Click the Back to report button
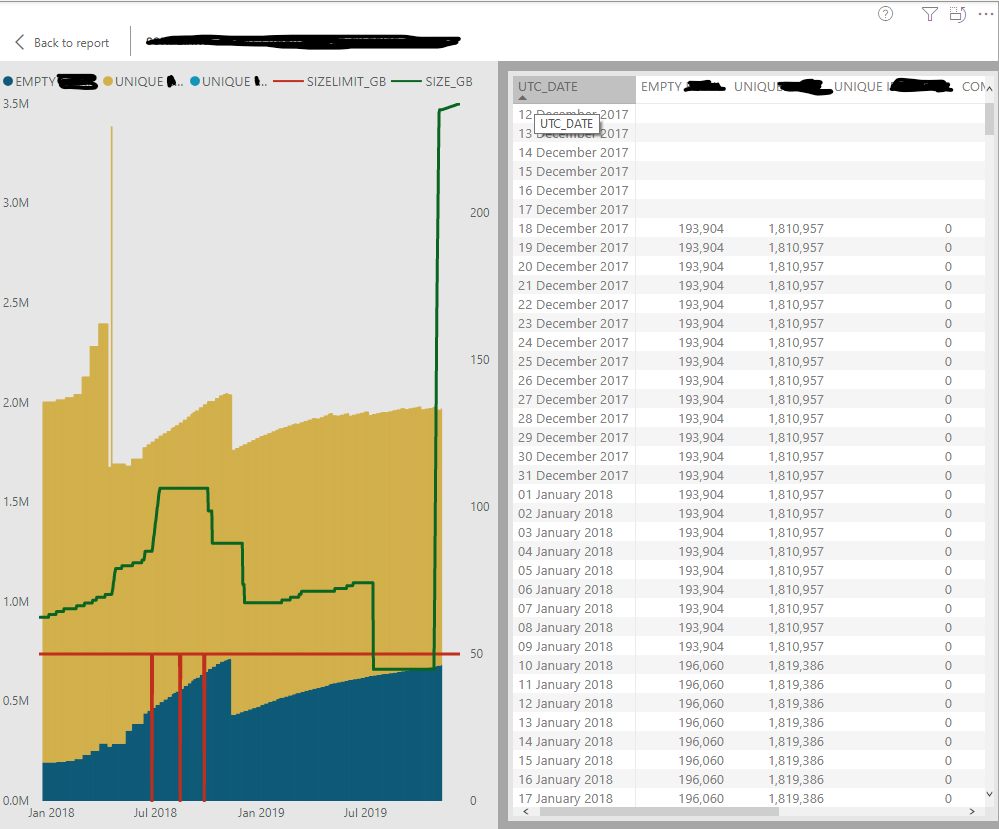Image resolution: width=999 pixels, height=829 pixels. (62, 43)
